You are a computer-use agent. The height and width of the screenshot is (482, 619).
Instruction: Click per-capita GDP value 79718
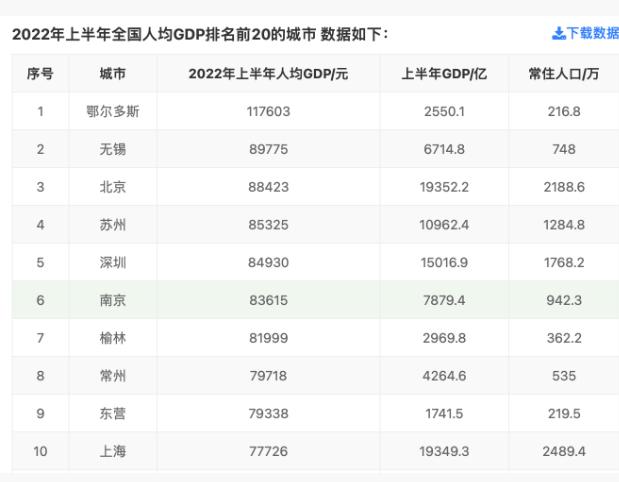268,376
